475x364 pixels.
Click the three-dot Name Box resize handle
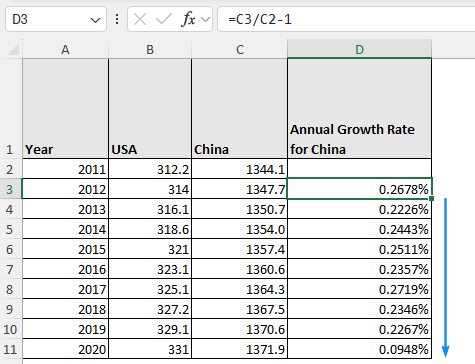(117, 19)
